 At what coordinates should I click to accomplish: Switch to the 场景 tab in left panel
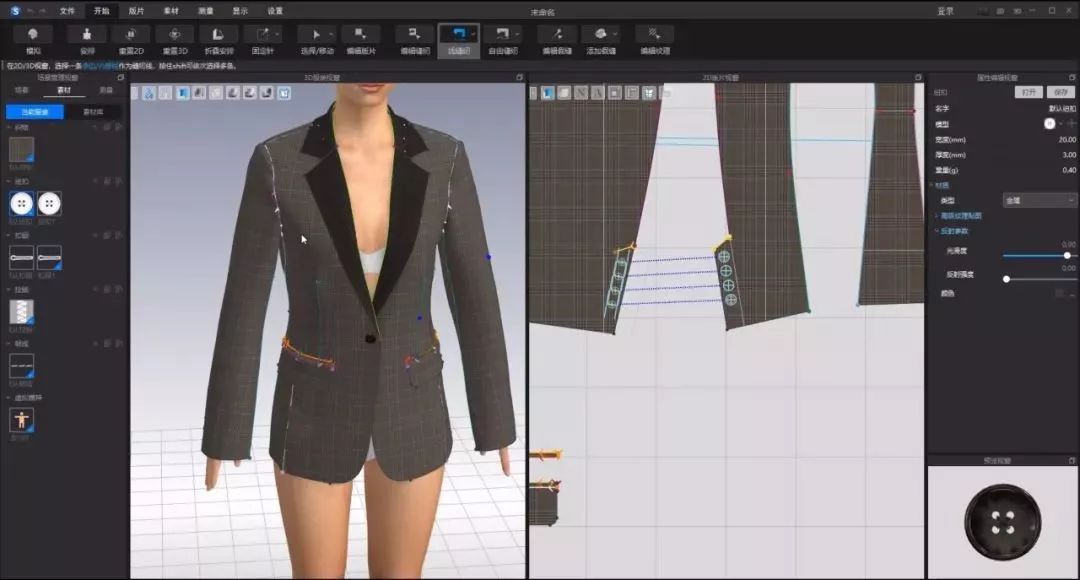tap(21, 90)
